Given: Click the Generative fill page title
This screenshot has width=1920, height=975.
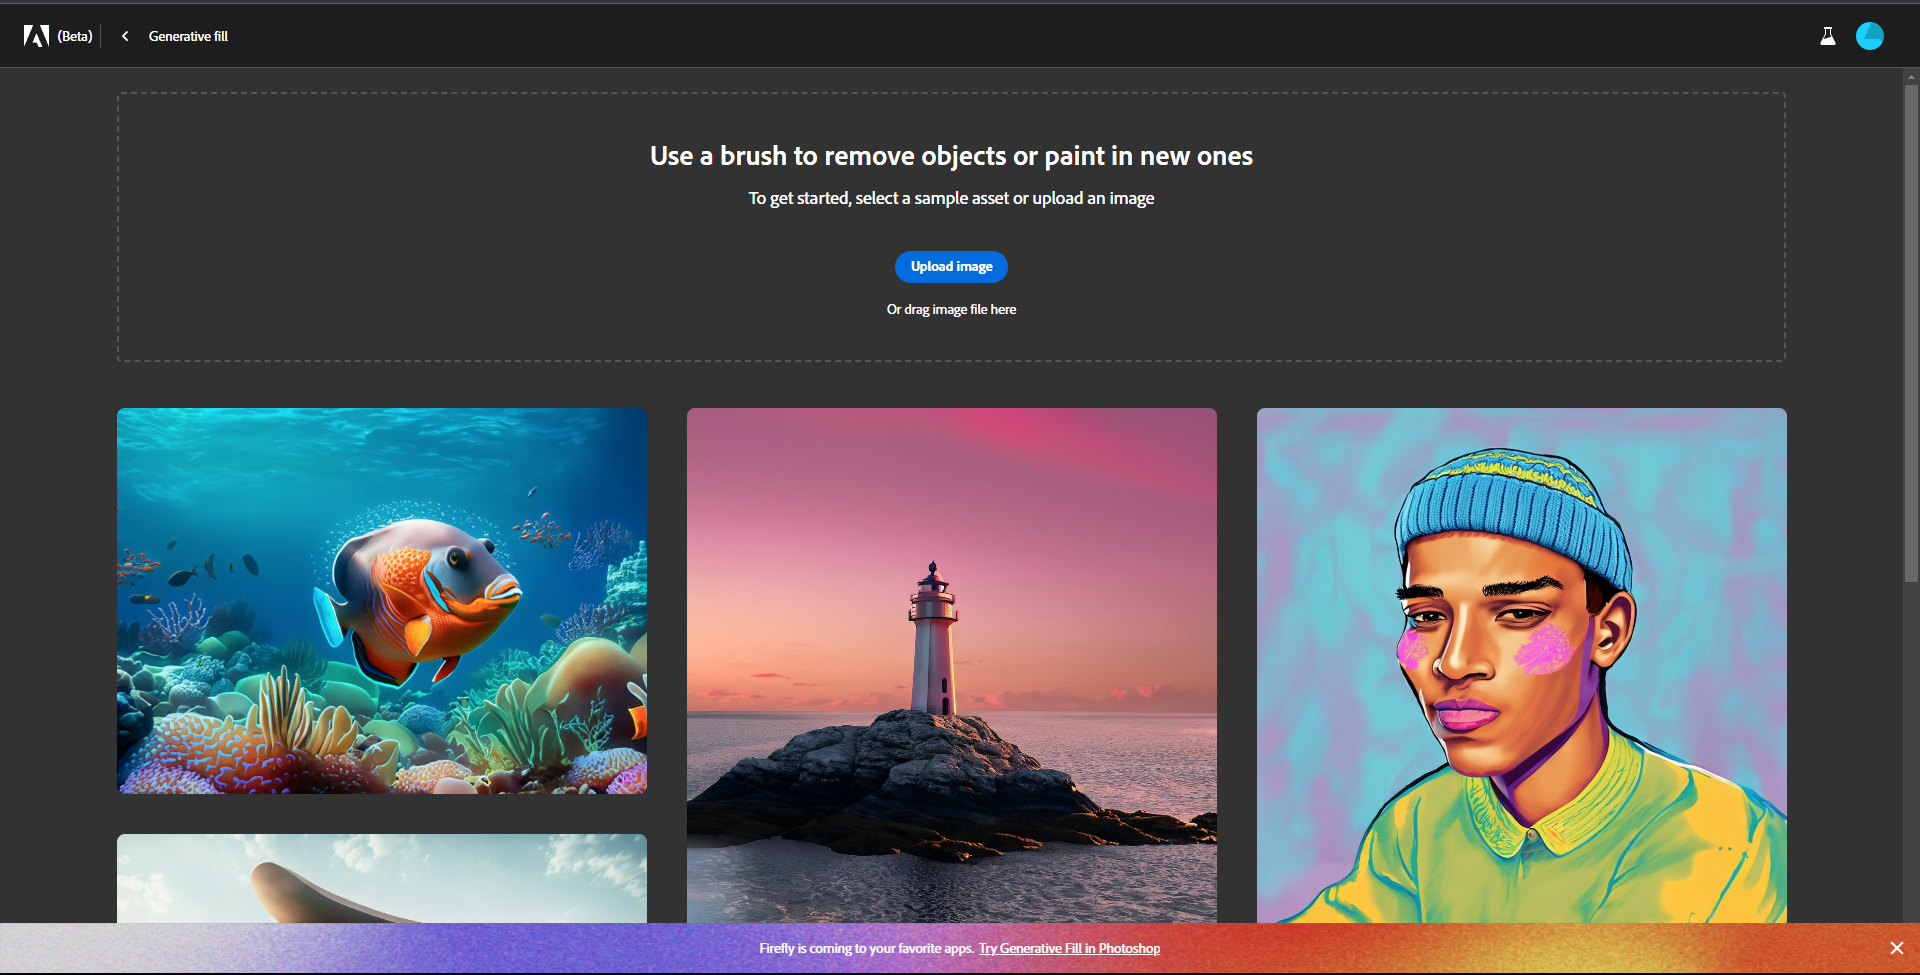Looking at the screenshot, I should tap(187, 35).
